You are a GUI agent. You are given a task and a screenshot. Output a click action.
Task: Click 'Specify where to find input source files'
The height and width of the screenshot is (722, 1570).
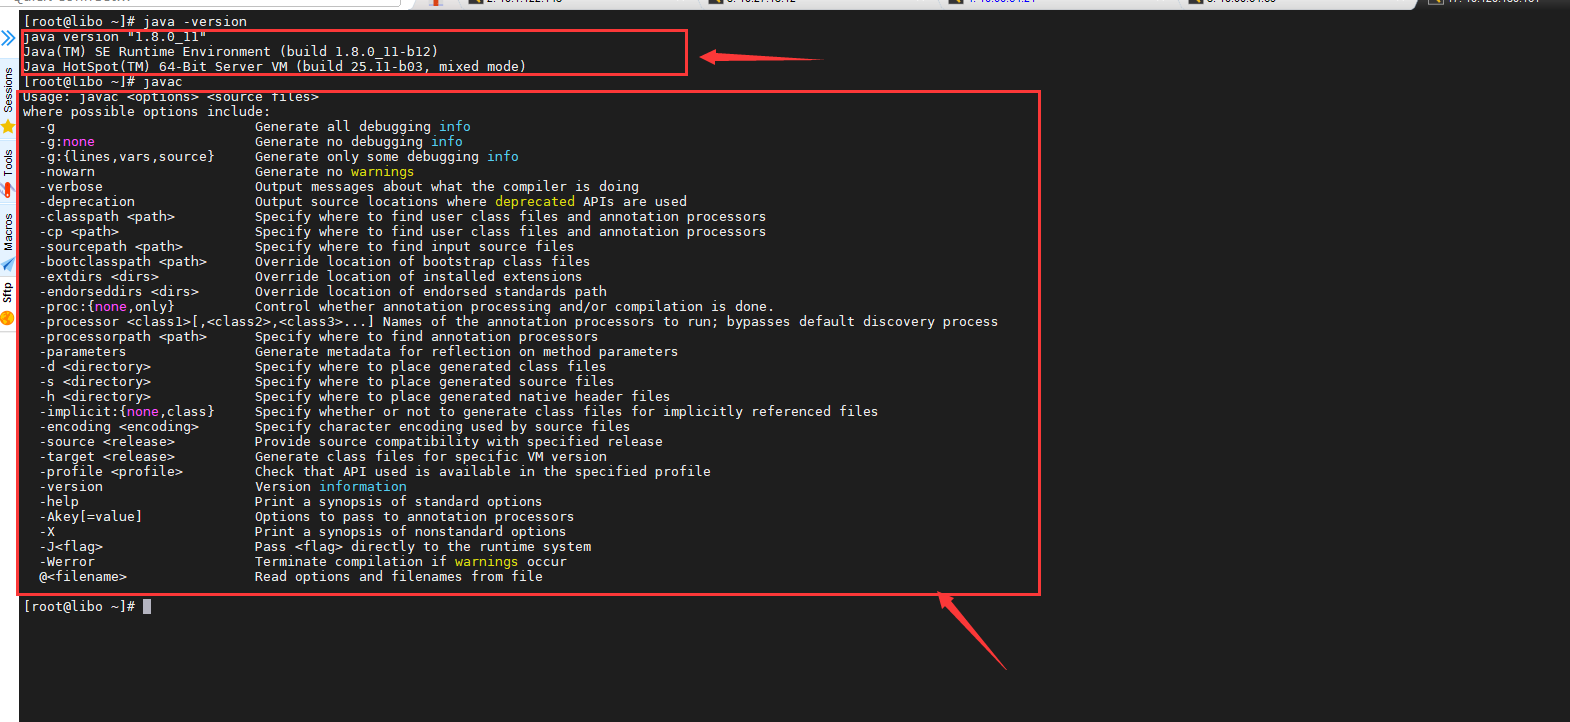pos(415,247)
